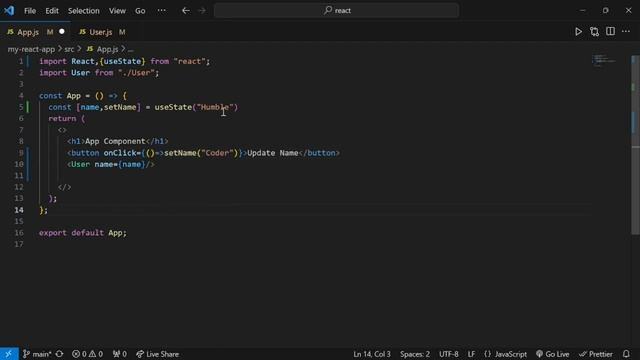Click on the "useState" import text
Viewport: 640px width, 360px height.
[122, 61]
